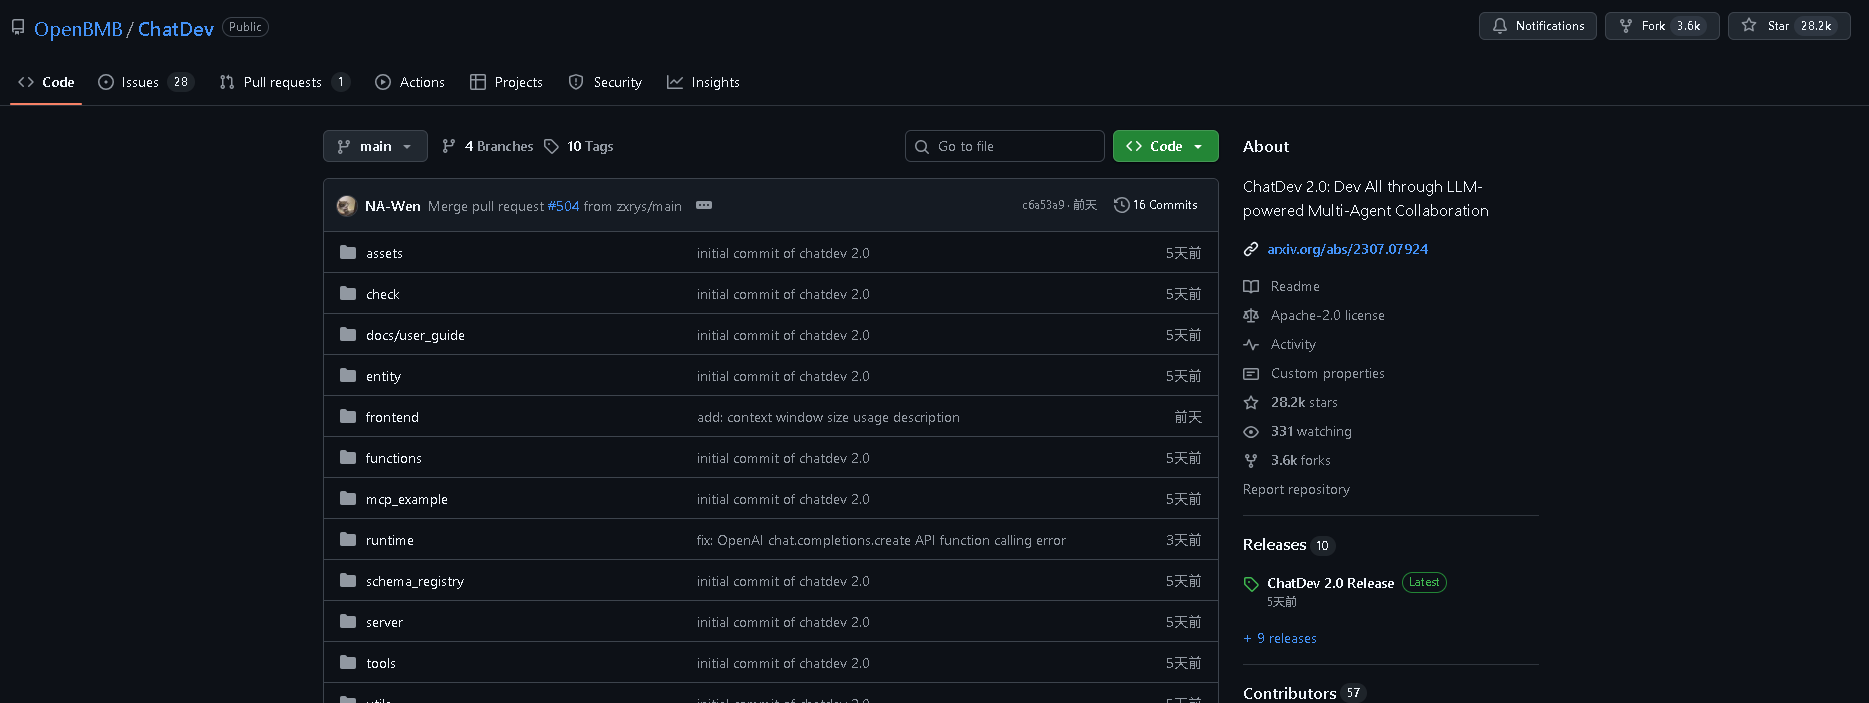This screenshot has height=703, width=1869.
Task: Open assets row 'initial commit of chatdev 2.0' message
Action: (783, 253)
